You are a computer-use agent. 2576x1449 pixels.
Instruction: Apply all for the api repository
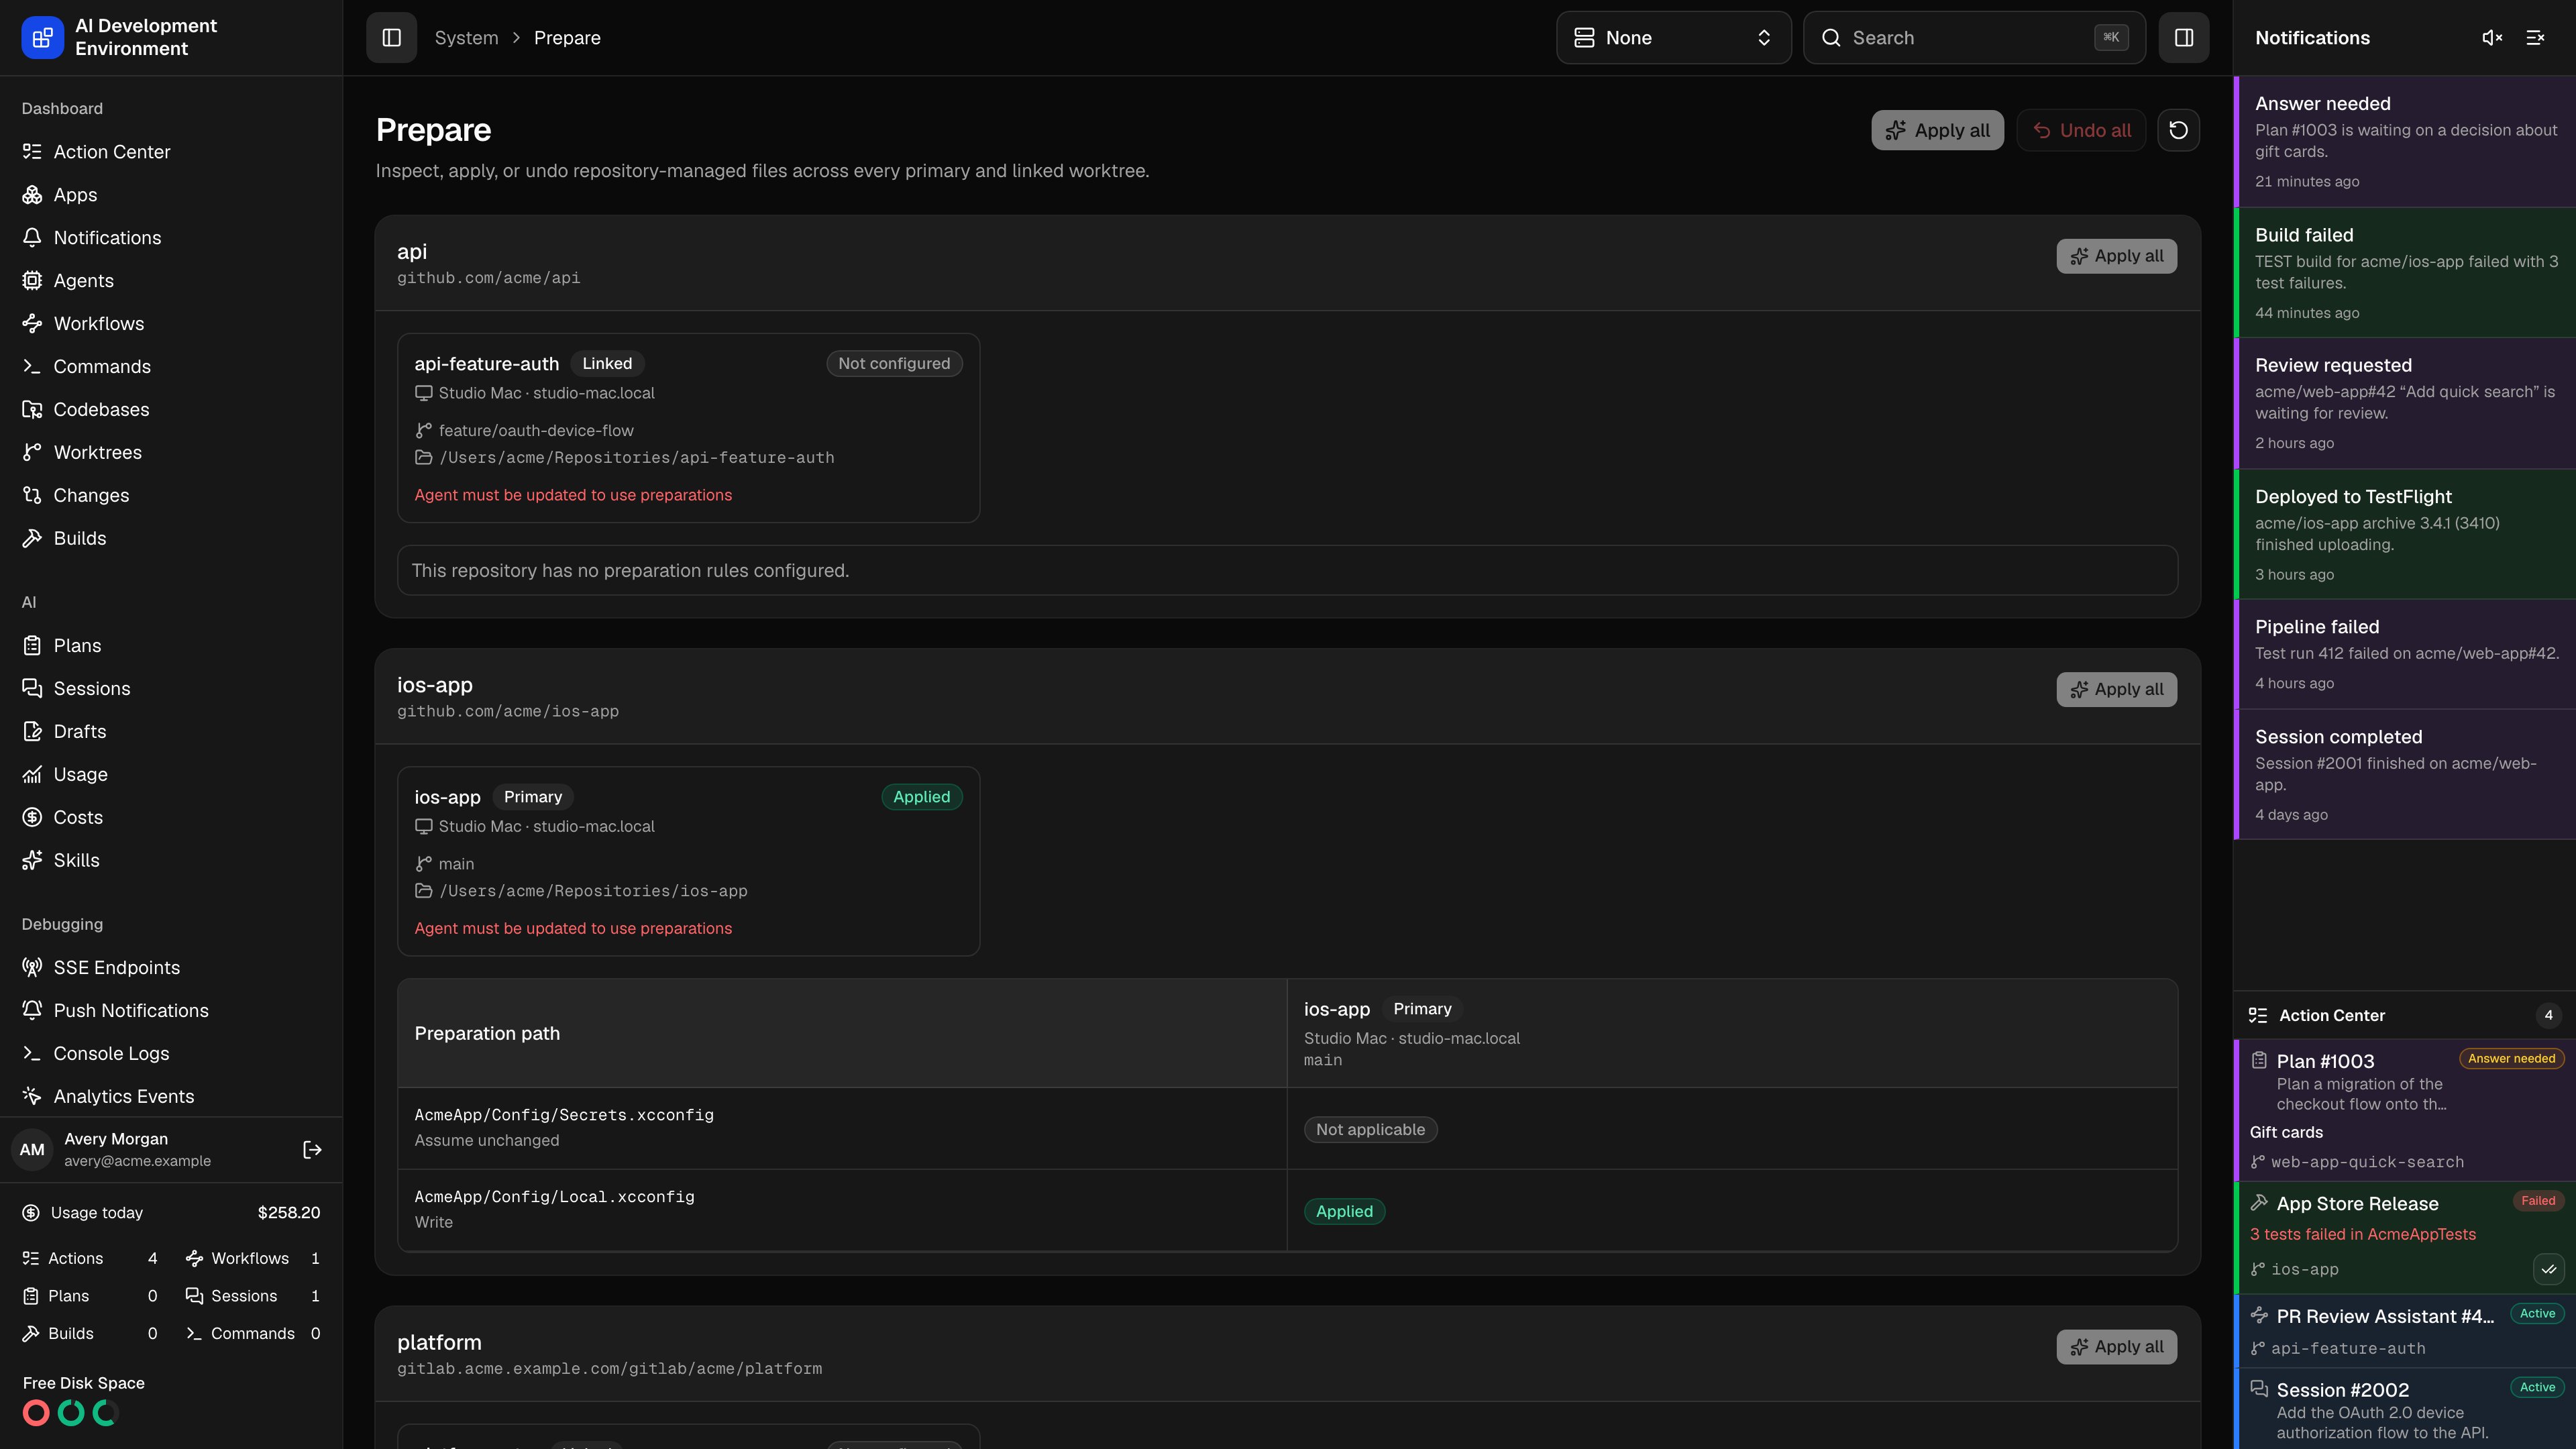[2116, 256]
